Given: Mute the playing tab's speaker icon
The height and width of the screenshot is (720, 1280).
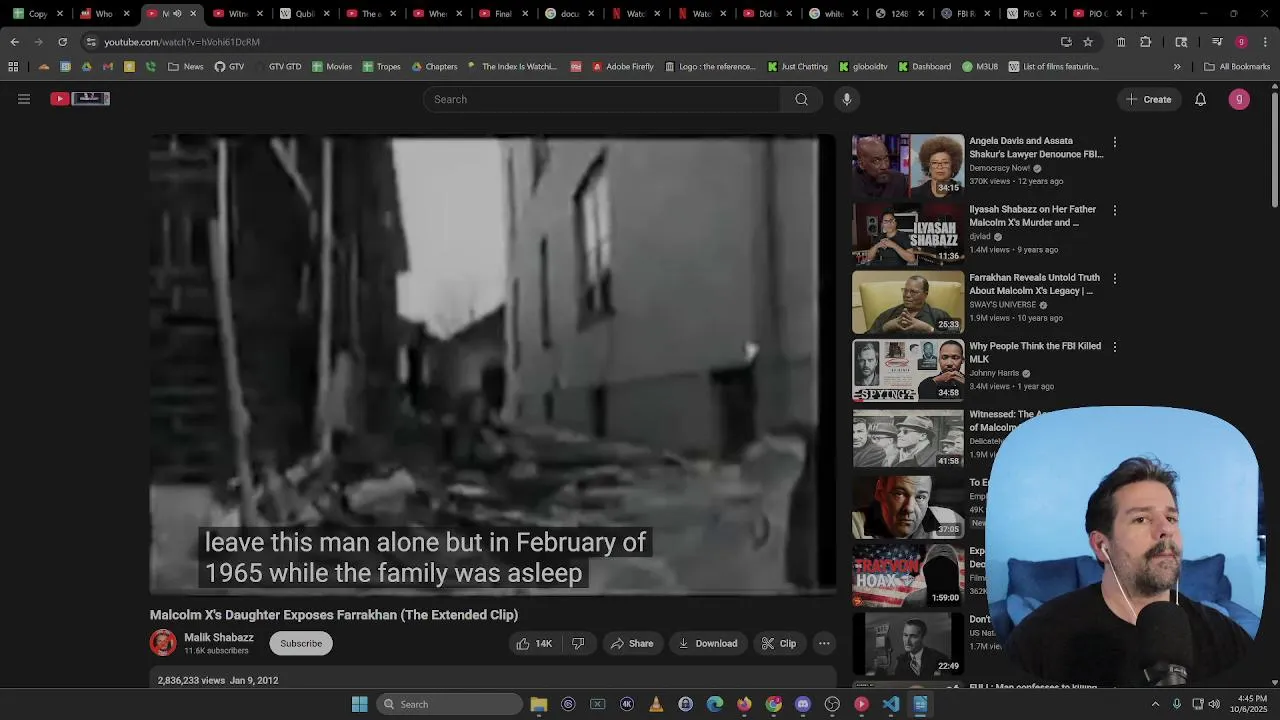Looking at the screenshot, I should (177, 14).
